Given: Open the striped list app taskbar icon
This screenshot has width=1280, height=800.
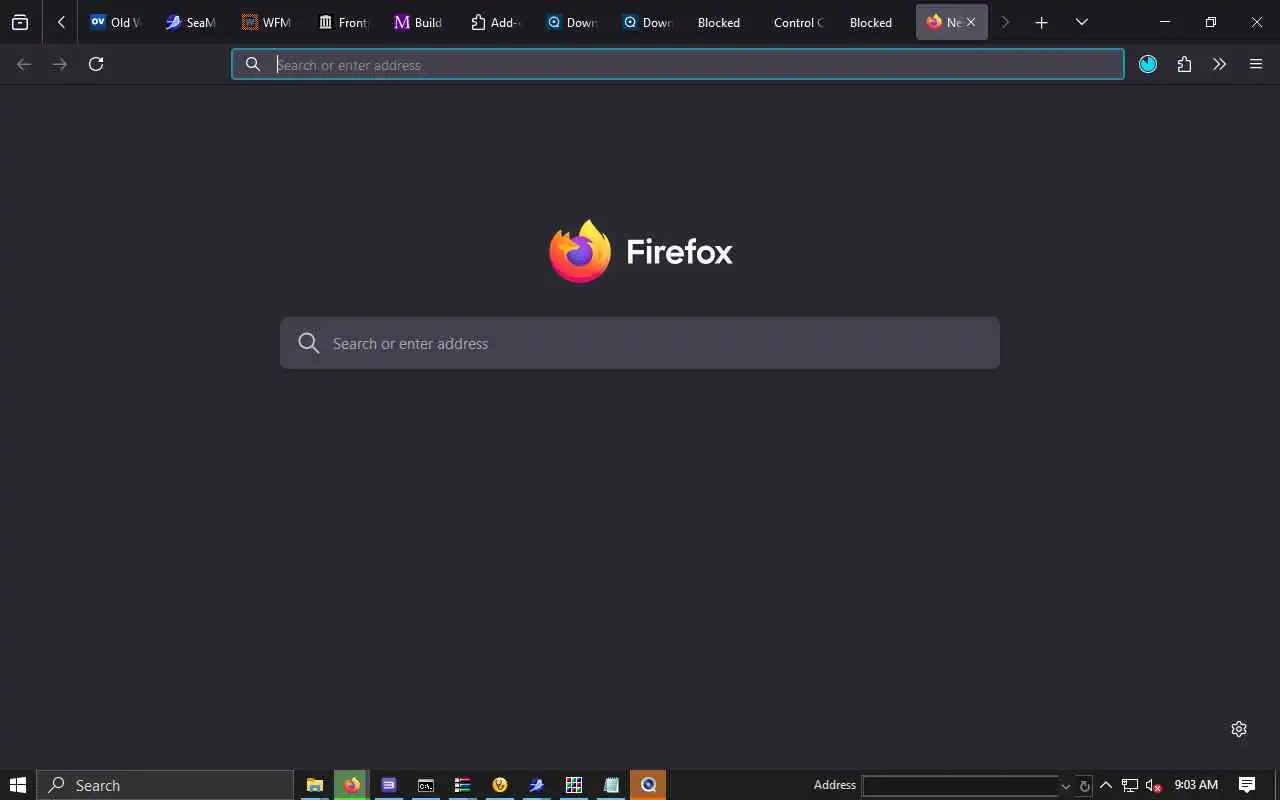Looking at the screenshot, I should point(462,785).
